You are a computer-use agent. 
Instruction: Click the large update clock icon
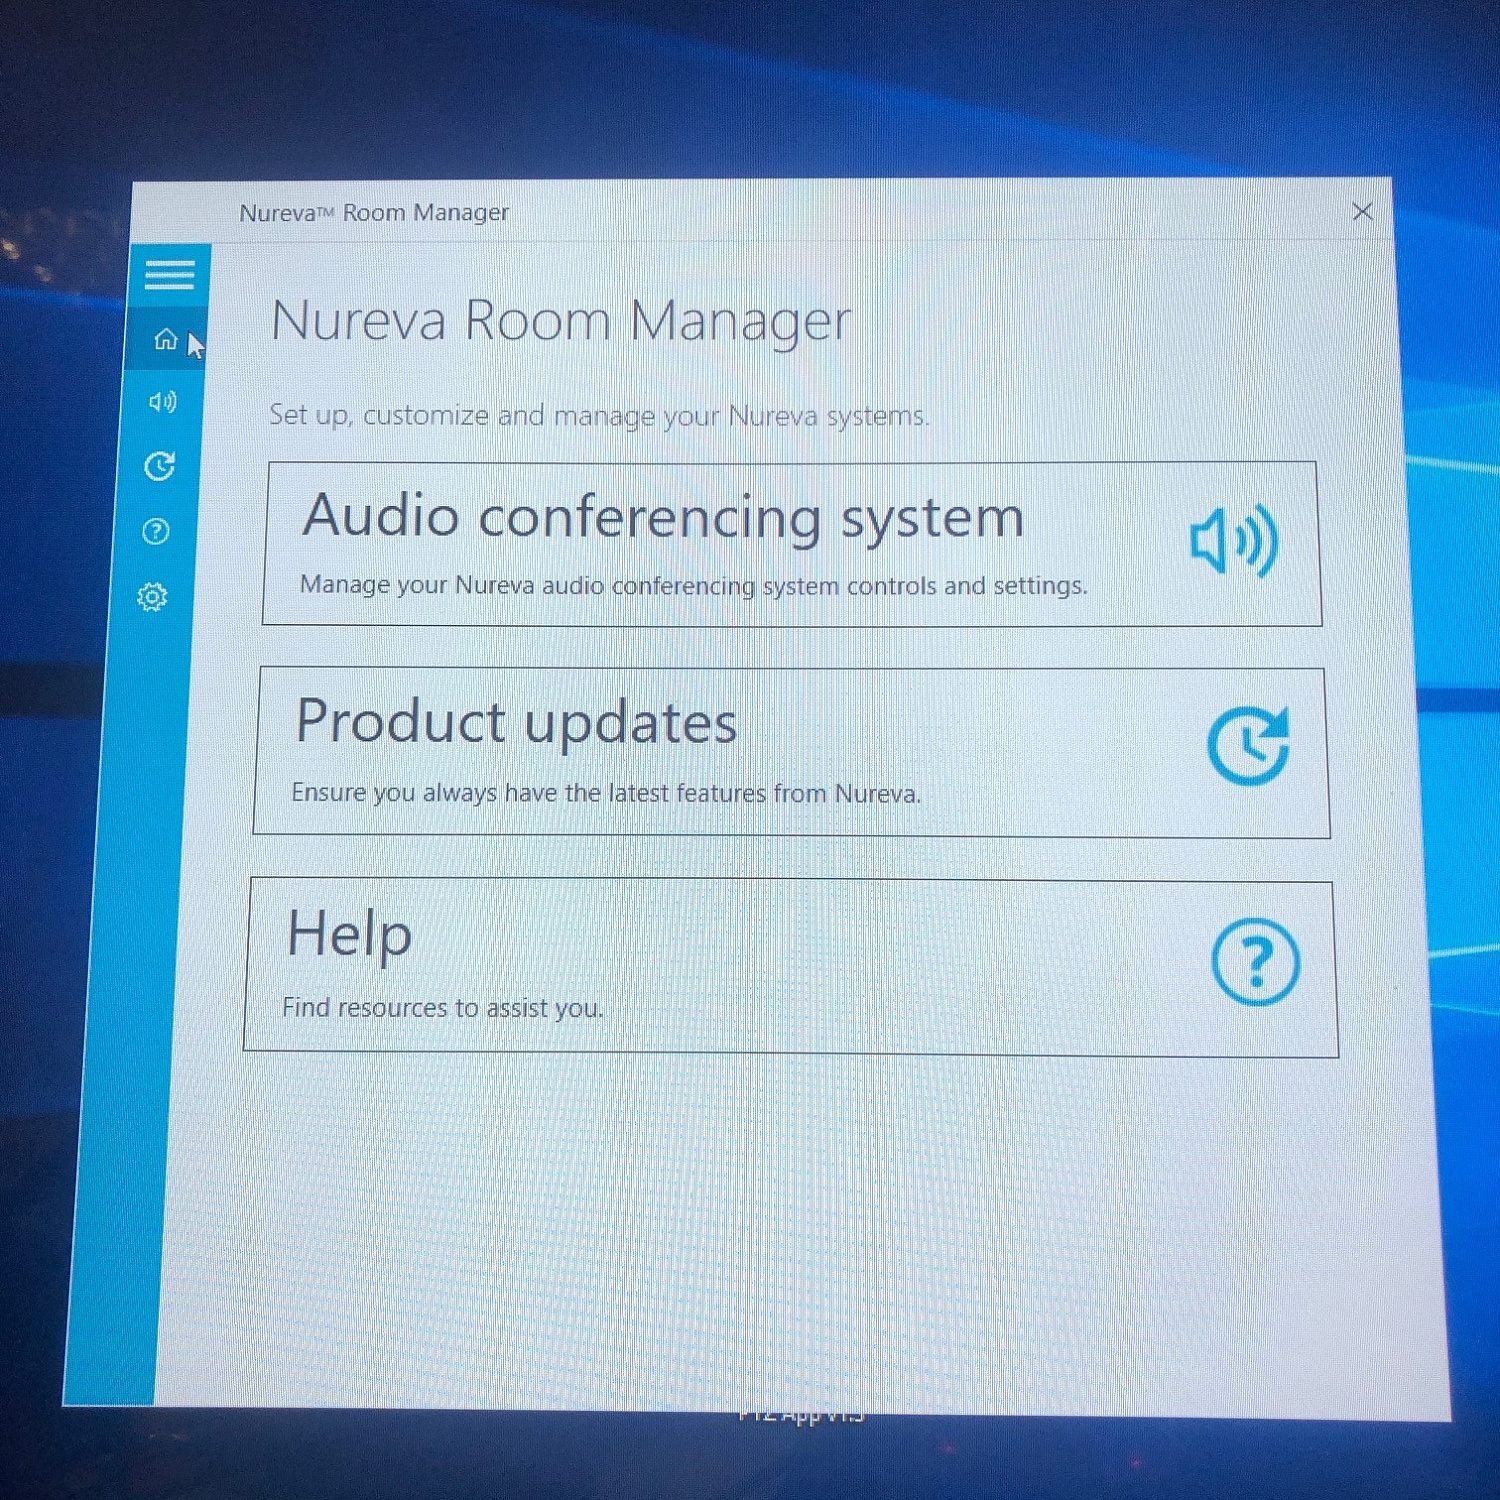point(1248,746)
